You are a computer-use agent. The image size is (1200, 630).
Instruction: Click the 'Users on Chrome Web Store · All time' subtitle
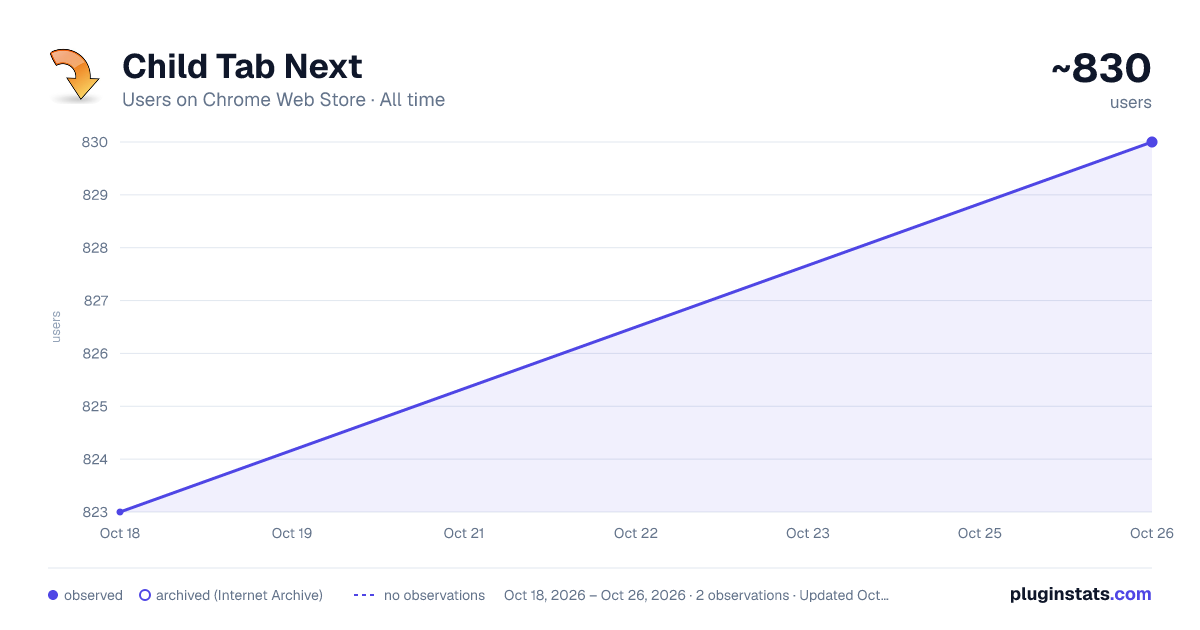point(283,100)
